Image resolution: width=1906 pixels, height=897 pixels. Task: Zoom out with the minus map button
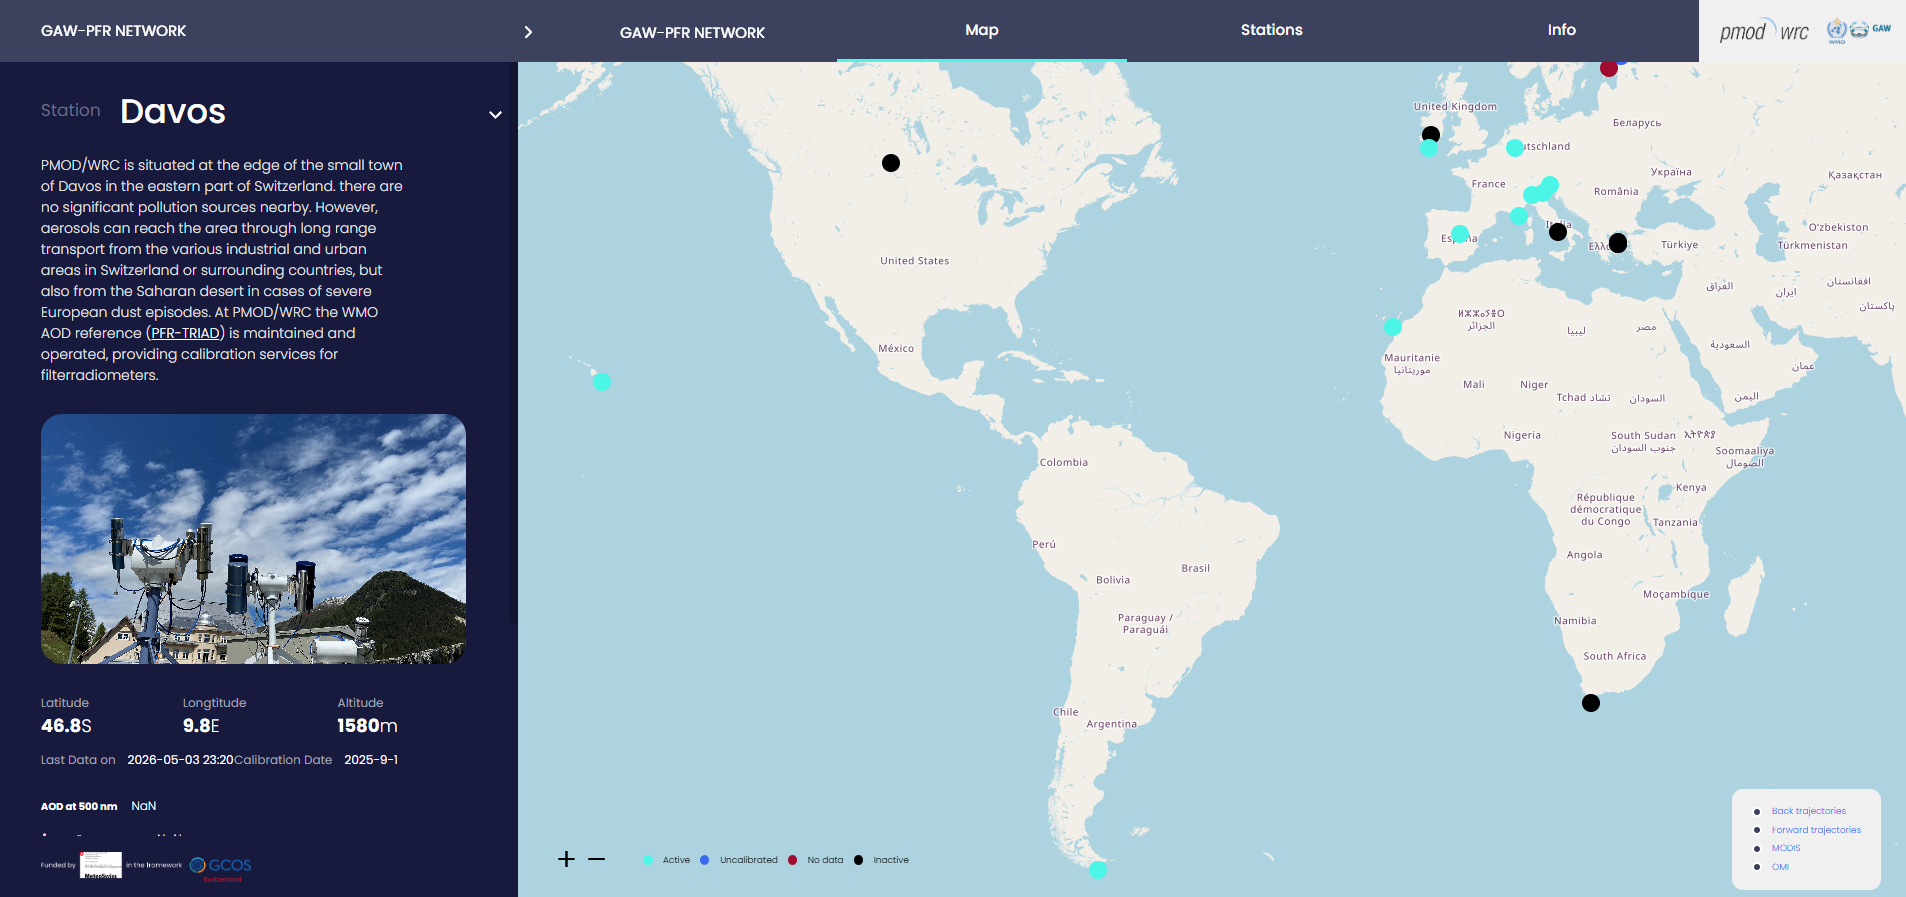point(597,859)
